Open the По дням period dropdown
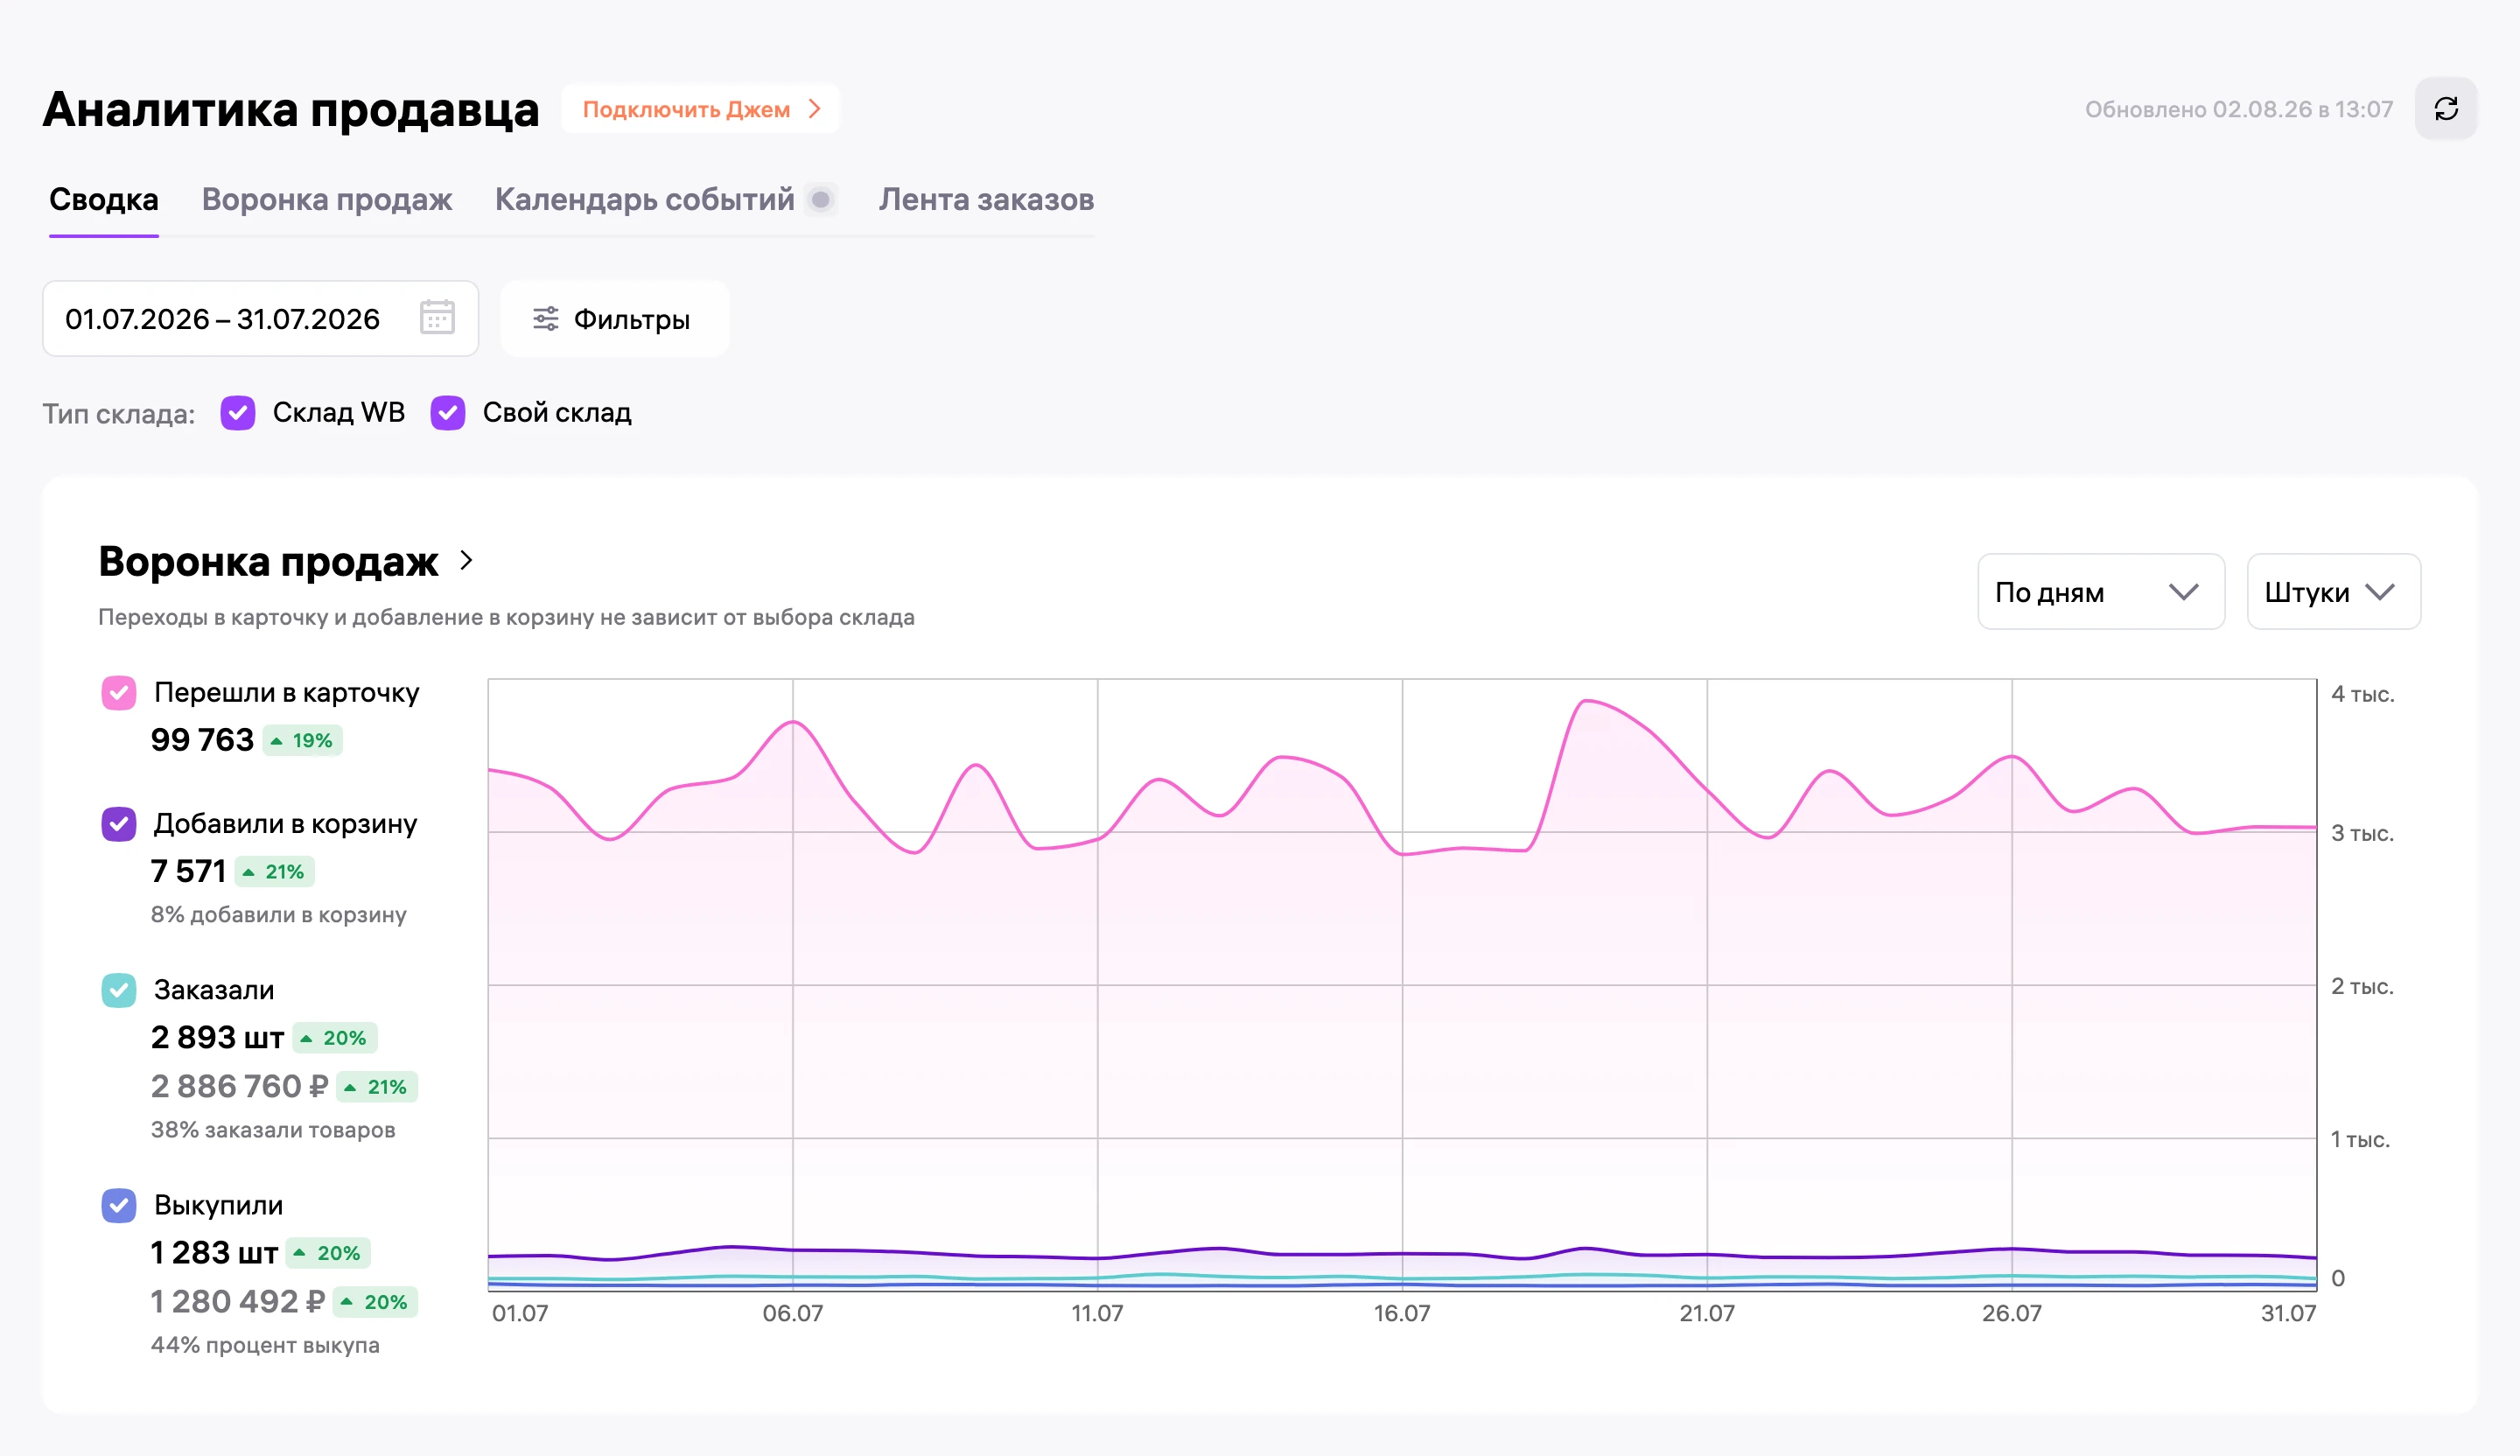Screen dimensions: 2520x1456 (x=2100, y=592)
